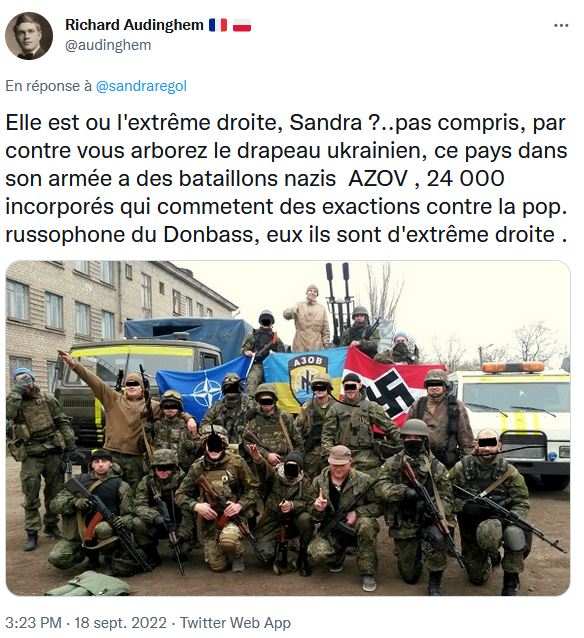Open the Richard Audinghem display name
This screenshot has width=584, height=638.
(134, 25)
